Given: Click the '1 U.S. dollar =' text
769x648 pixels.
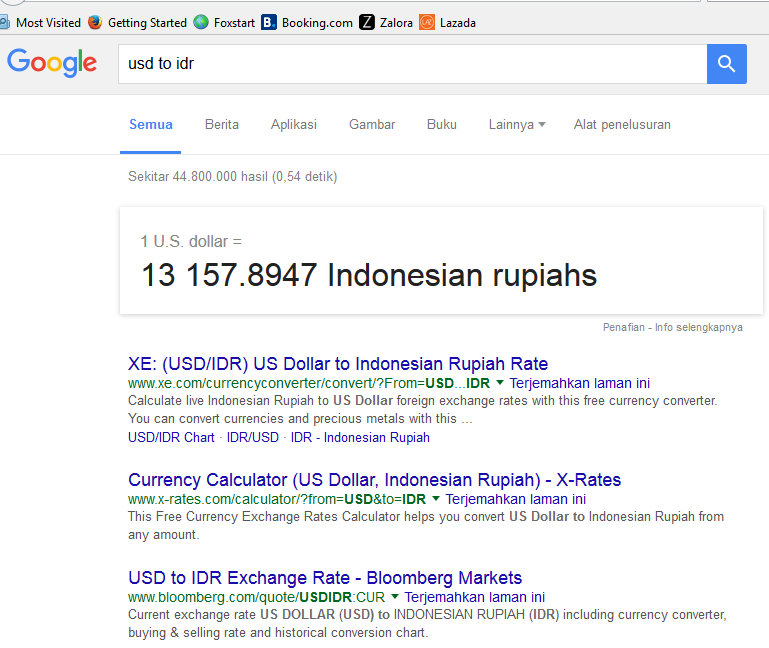Looking at the screenshot, I should click(x=191, y=241).
